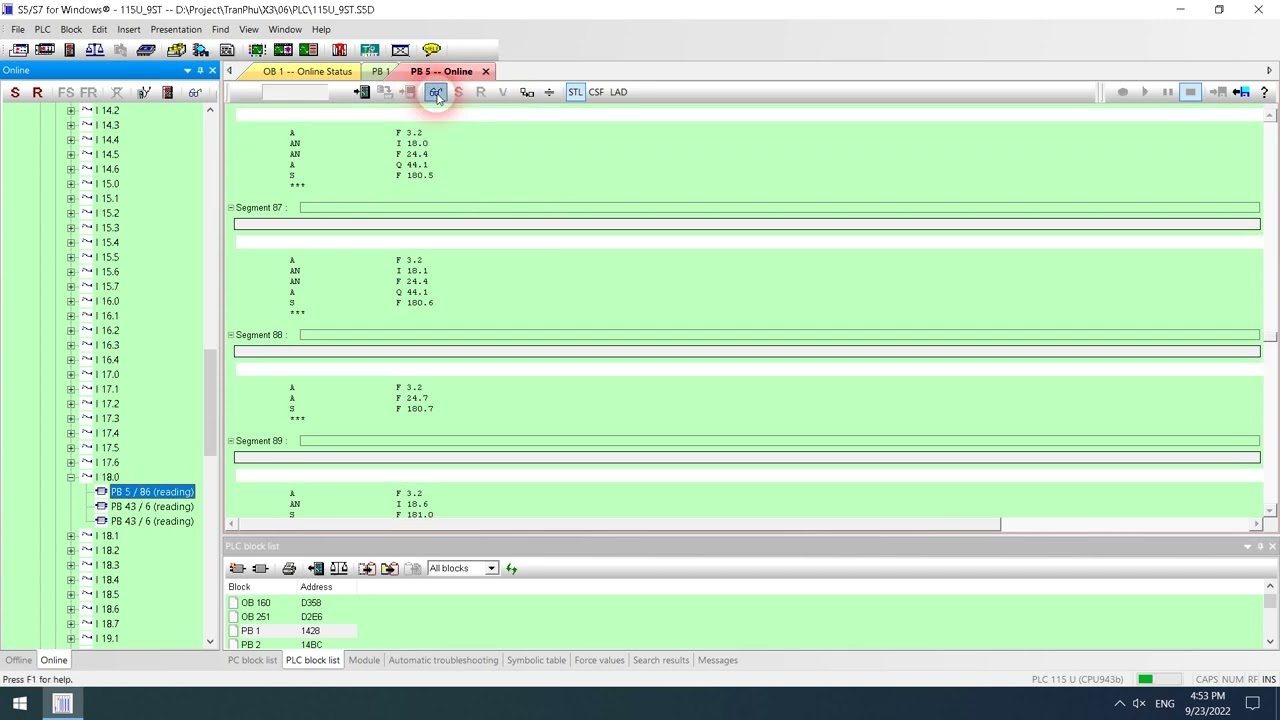Expand the I 18.1 tree node
The width and height of the screenshot is (1280, 720).
[71, 536]
